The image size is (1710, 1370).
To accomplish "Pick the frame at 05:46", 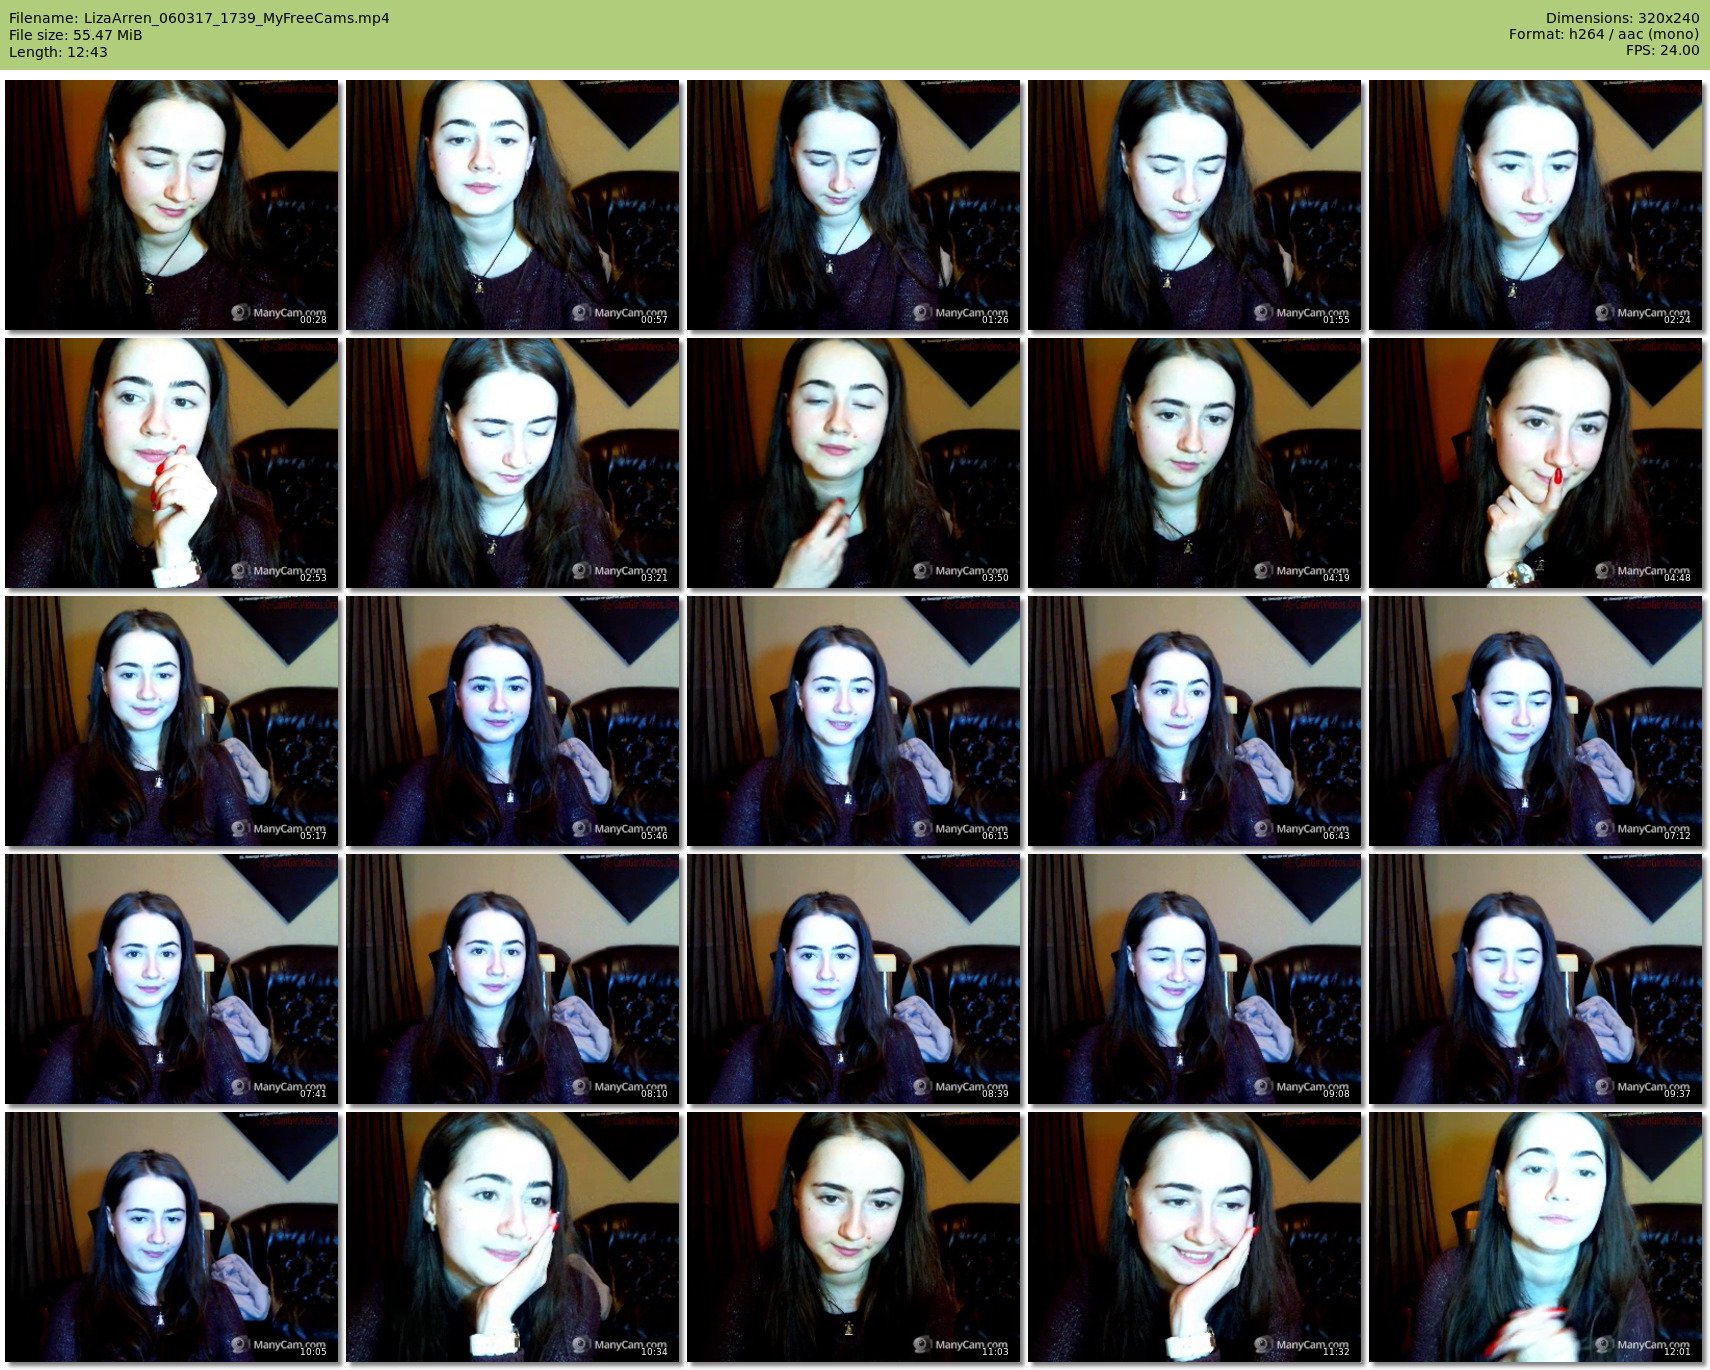I will click(x=513, y=721).
